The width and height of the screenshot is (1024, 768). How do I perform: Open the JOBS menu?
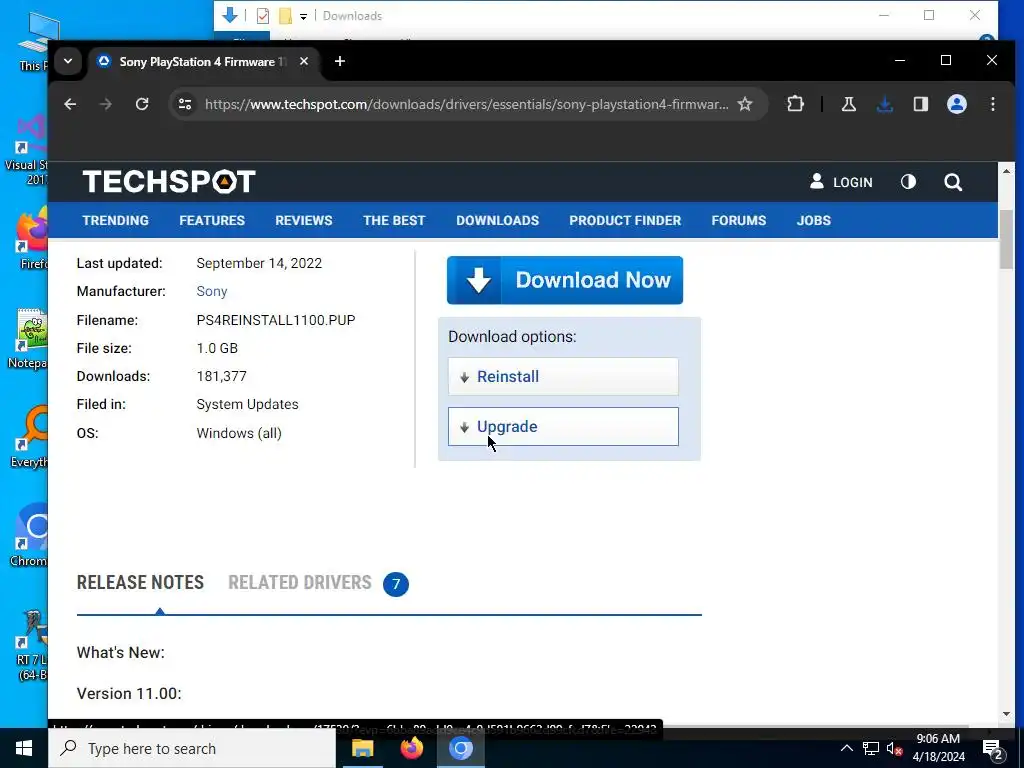coord(814,221)
